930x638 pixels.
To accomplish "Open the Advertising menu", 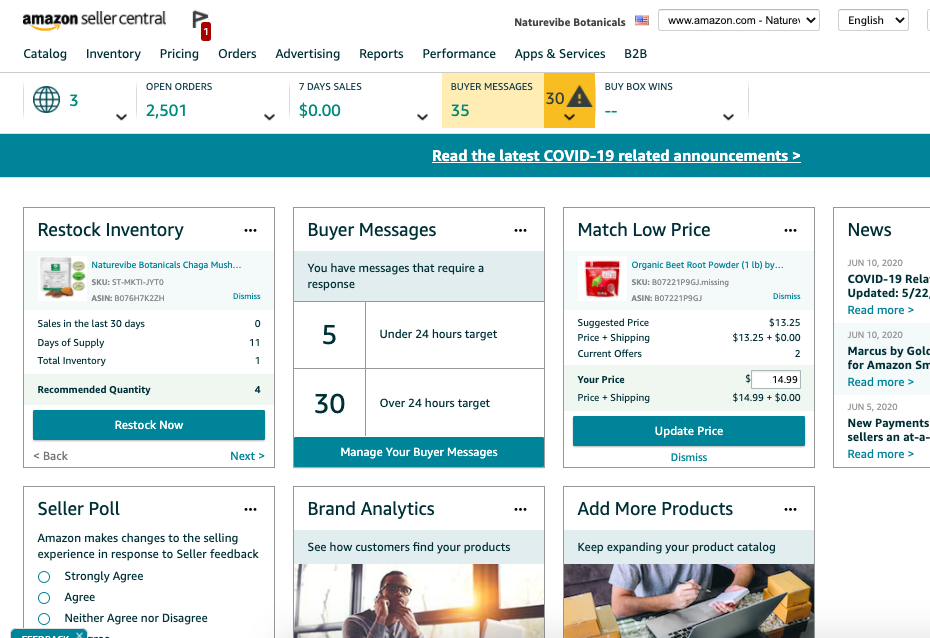I will point(307,54).
